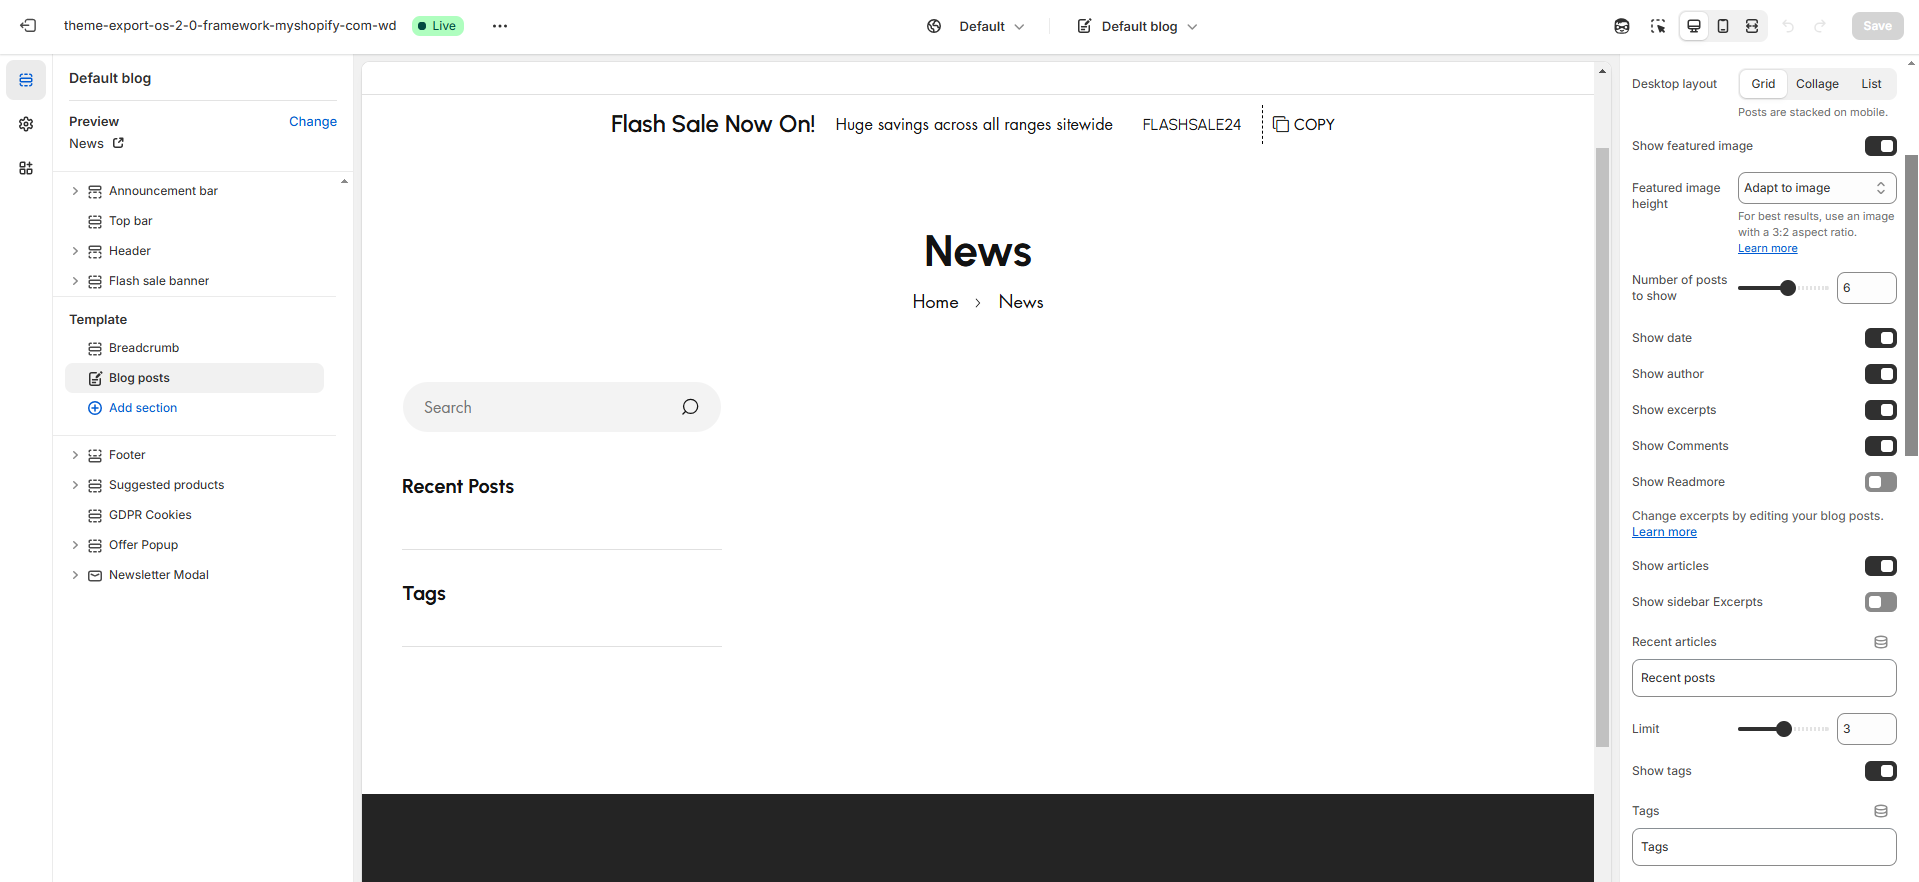Screen dimensions: 1919x882
Task: Adjust the Number of posts slider handle
Action: pyautogui.click(x=1788, y=288)
